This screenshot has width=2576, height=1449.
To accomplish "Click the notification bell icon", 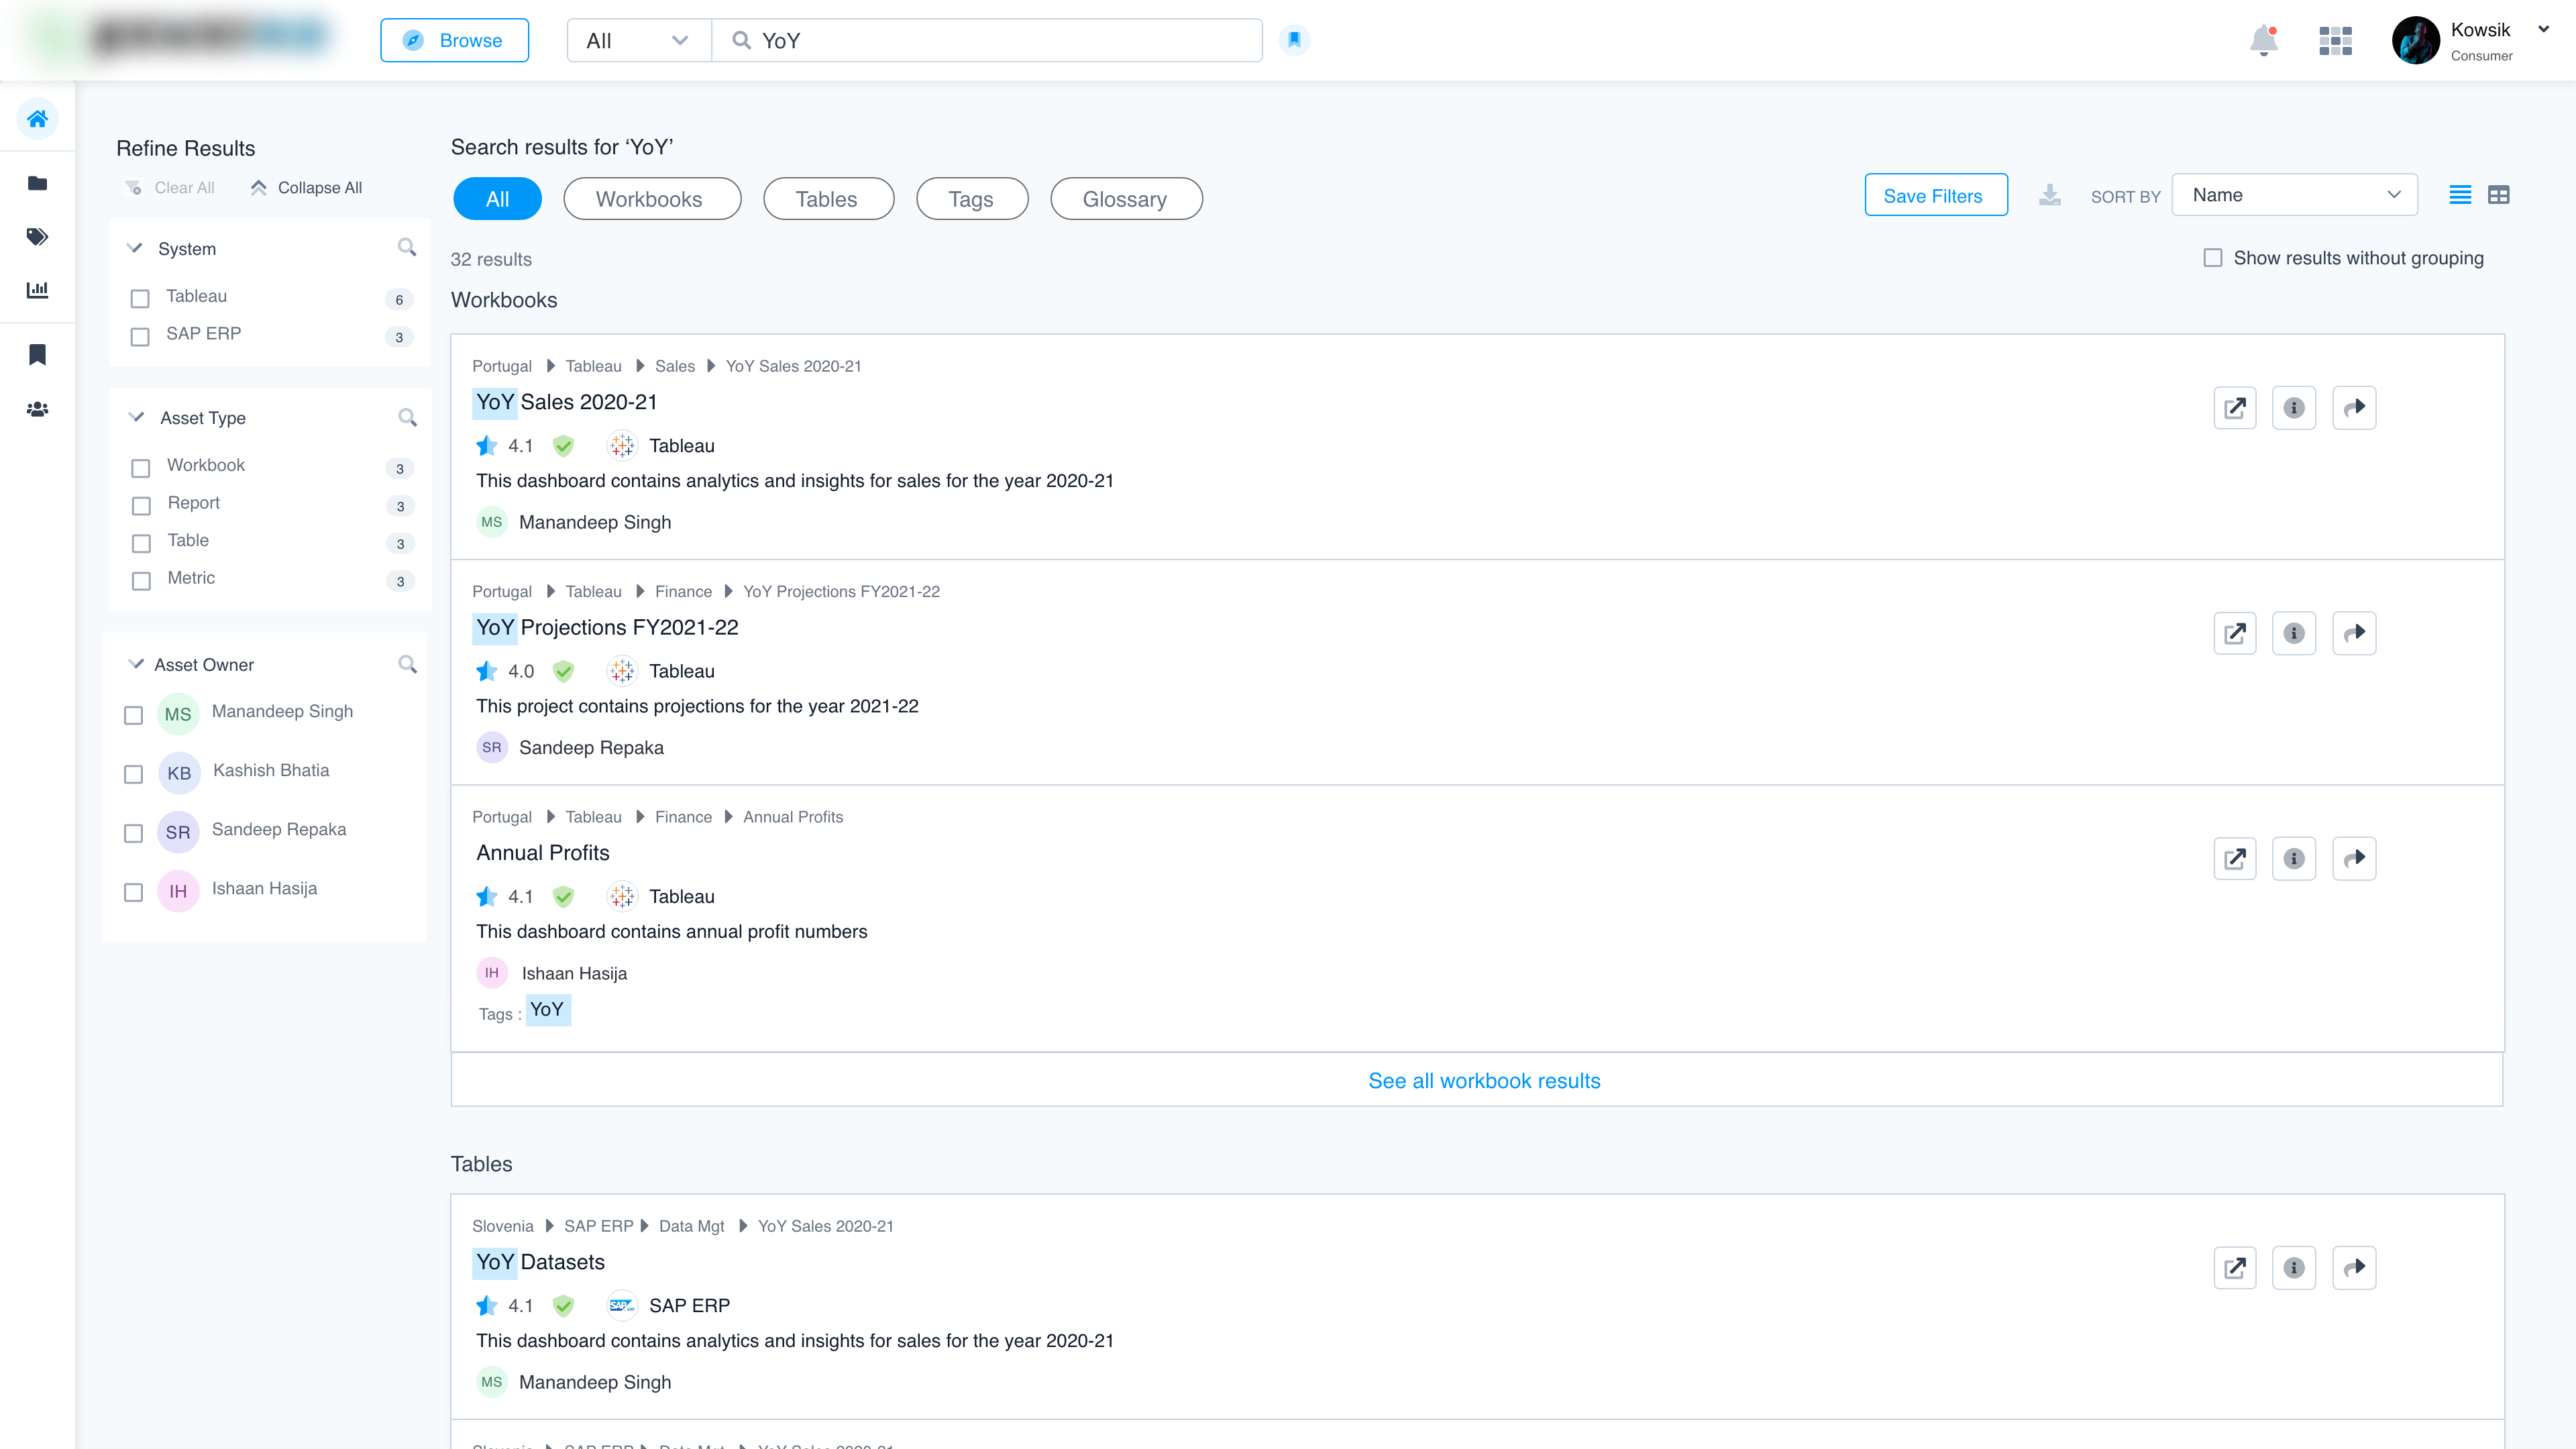I will tap(2263, 41).
